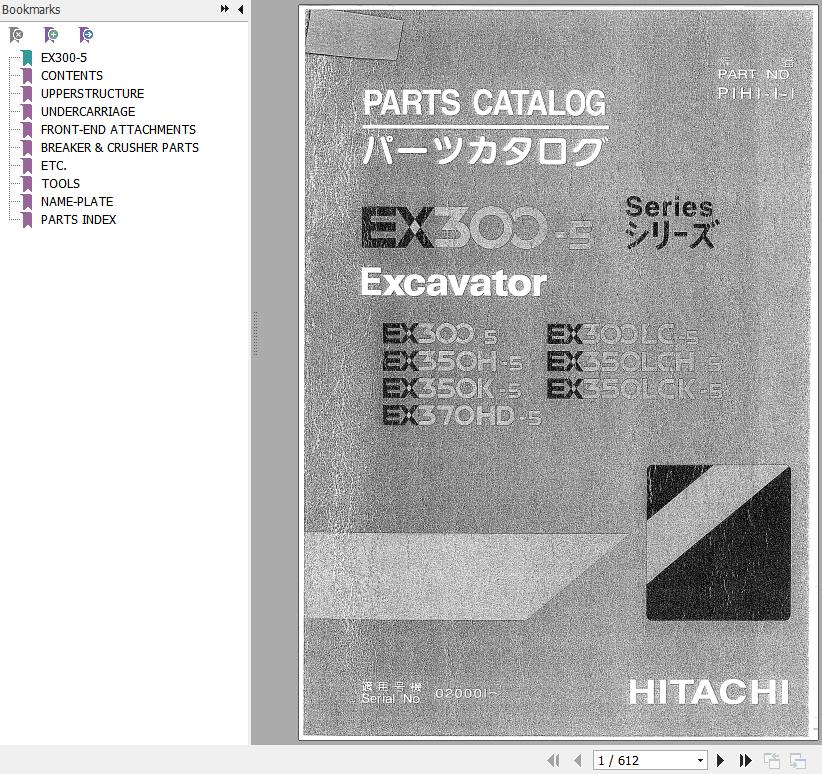
Task: Click the HITACHI logo text on cover
Action: pyautogui.click(x=709, y=692)
